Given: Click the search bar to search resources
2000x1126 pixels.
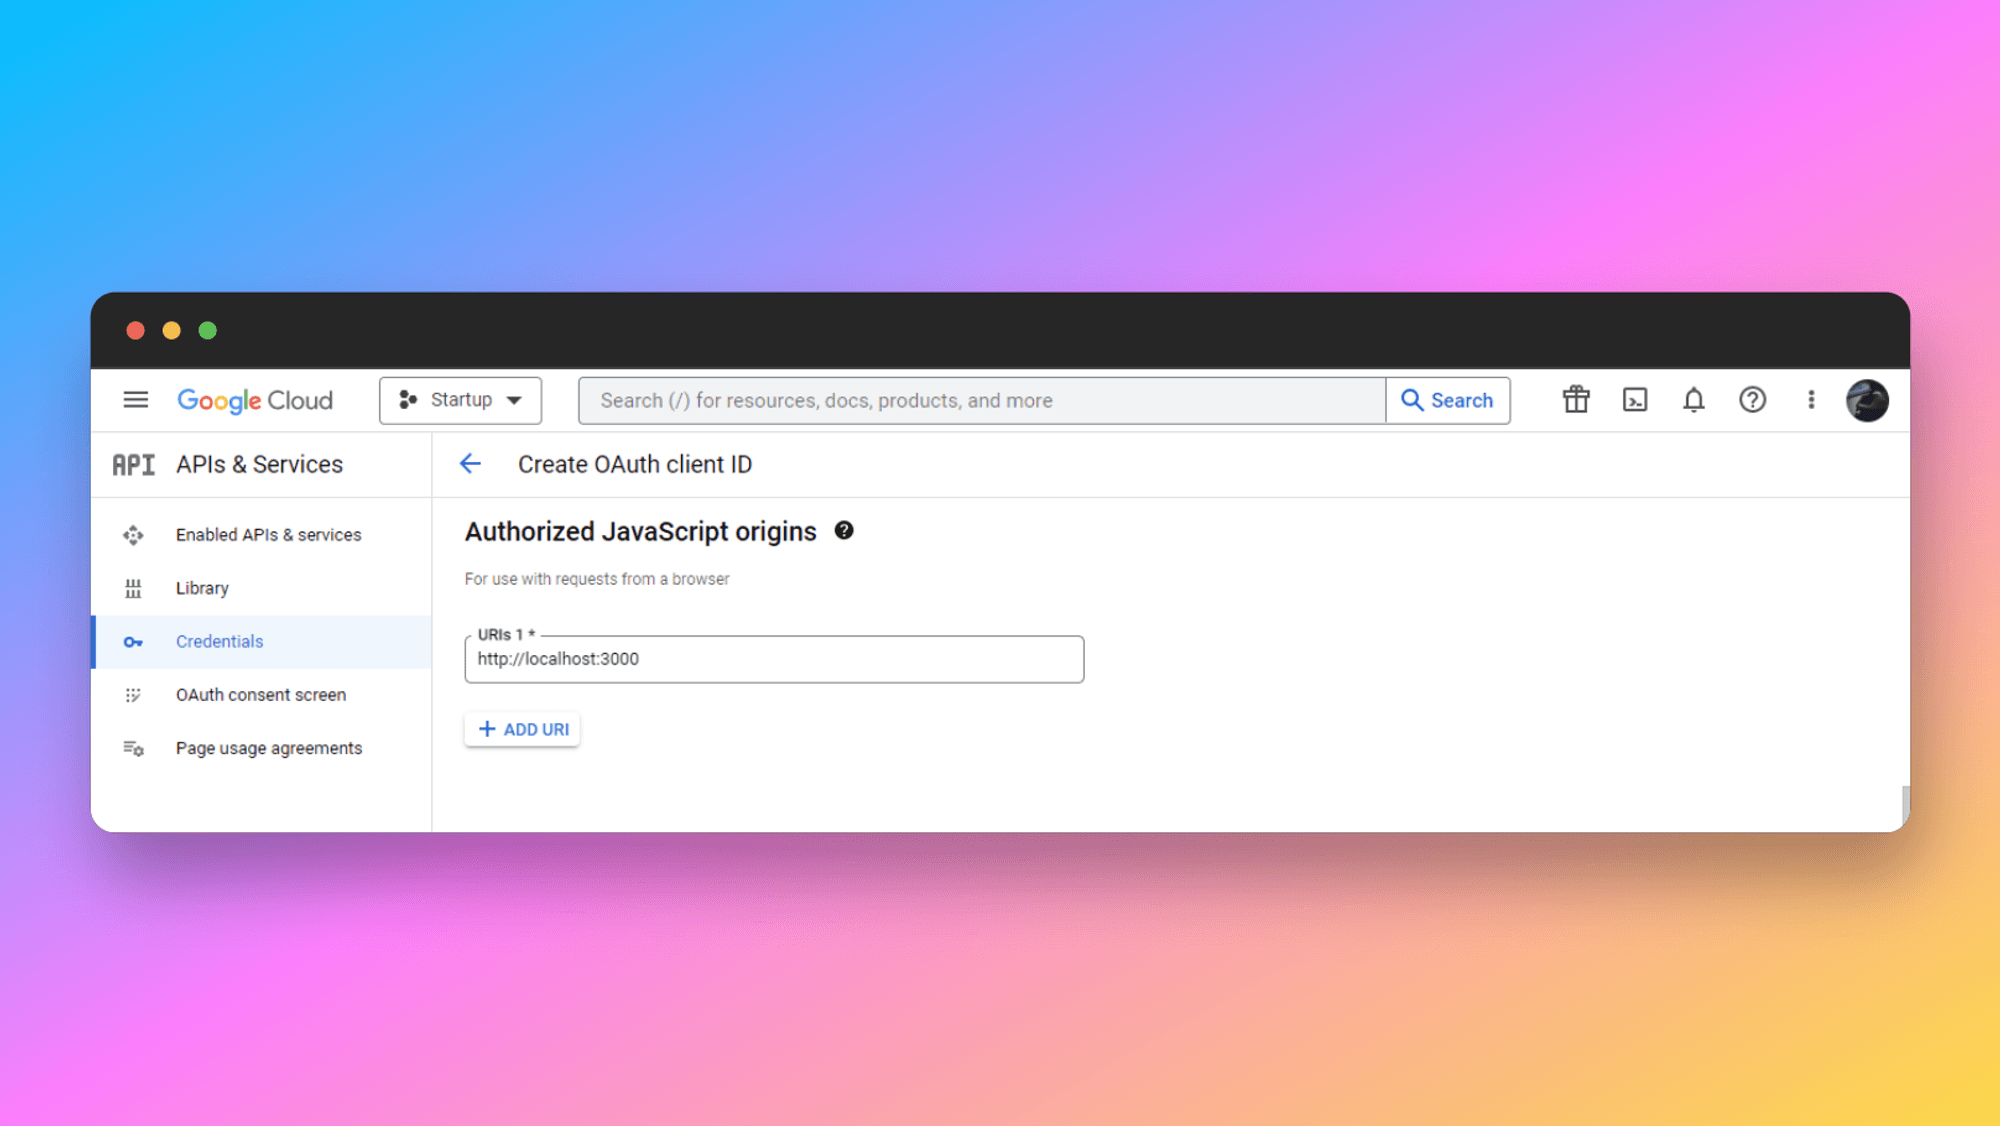Looking at the screenshot, I should [981, 400].
